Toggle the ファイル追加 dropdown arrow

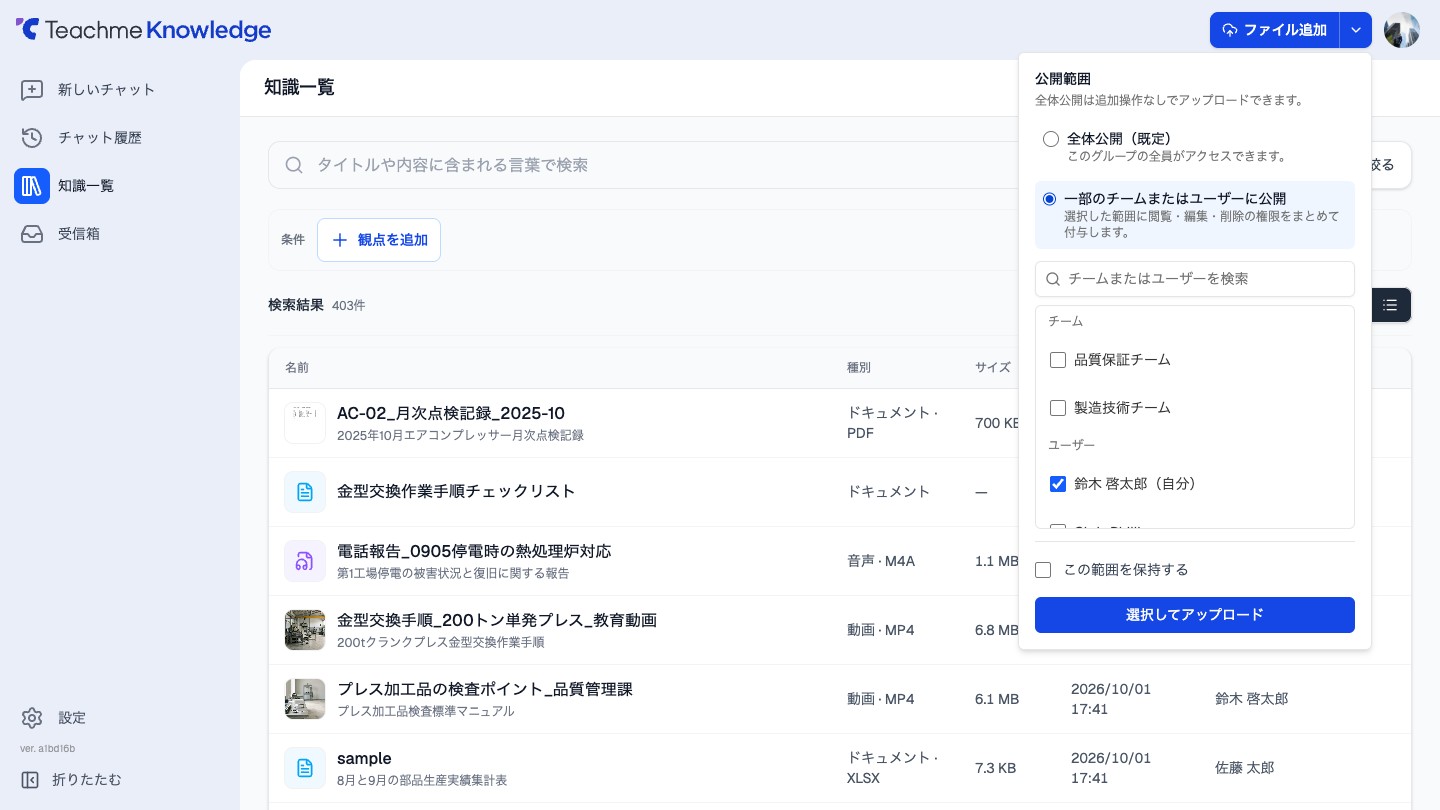(1356, 30)
